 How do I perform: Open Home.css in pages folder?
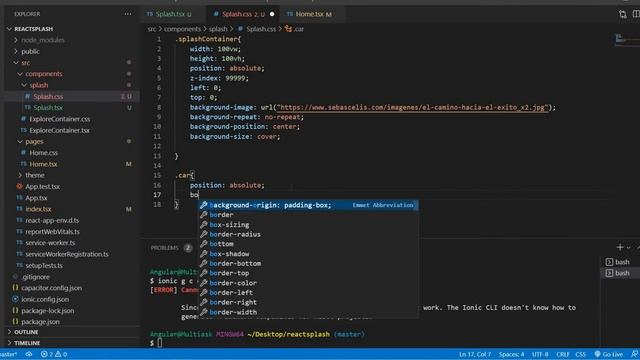43,153
